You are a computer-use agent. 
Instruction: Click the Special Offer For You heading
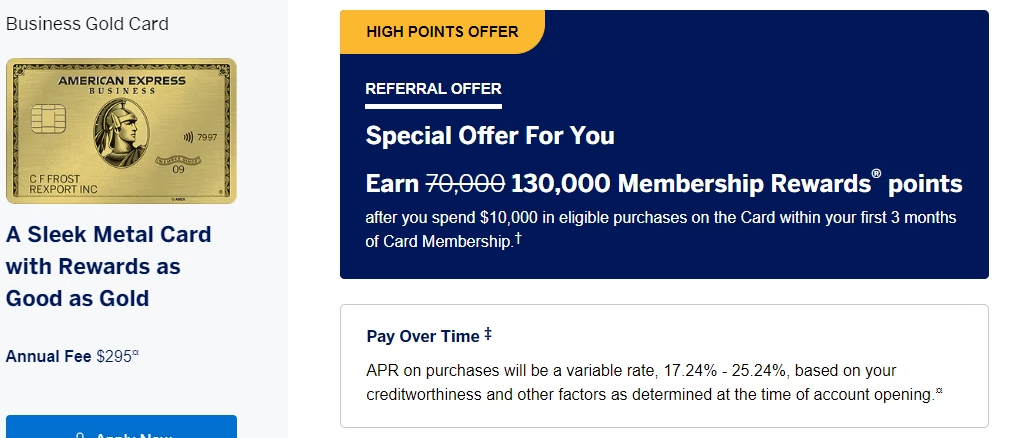pos(490,136)
